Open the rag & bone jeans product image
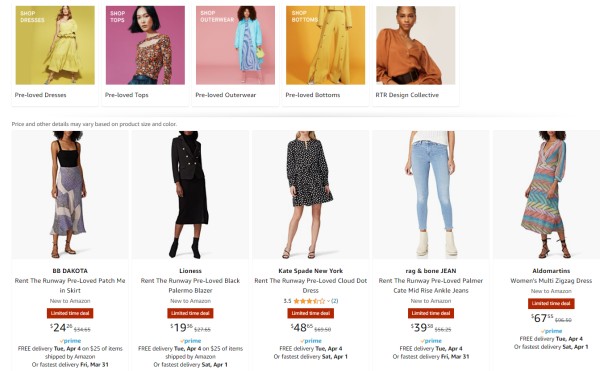600x371 pixels. 431,195
